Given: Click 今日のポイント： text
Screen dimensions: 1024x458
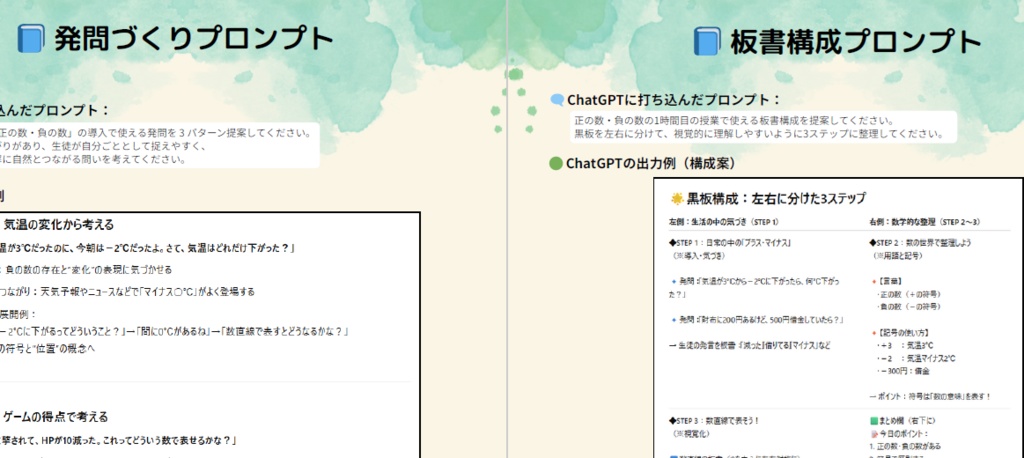Looking at the screenshot, I should coord(904,434).
